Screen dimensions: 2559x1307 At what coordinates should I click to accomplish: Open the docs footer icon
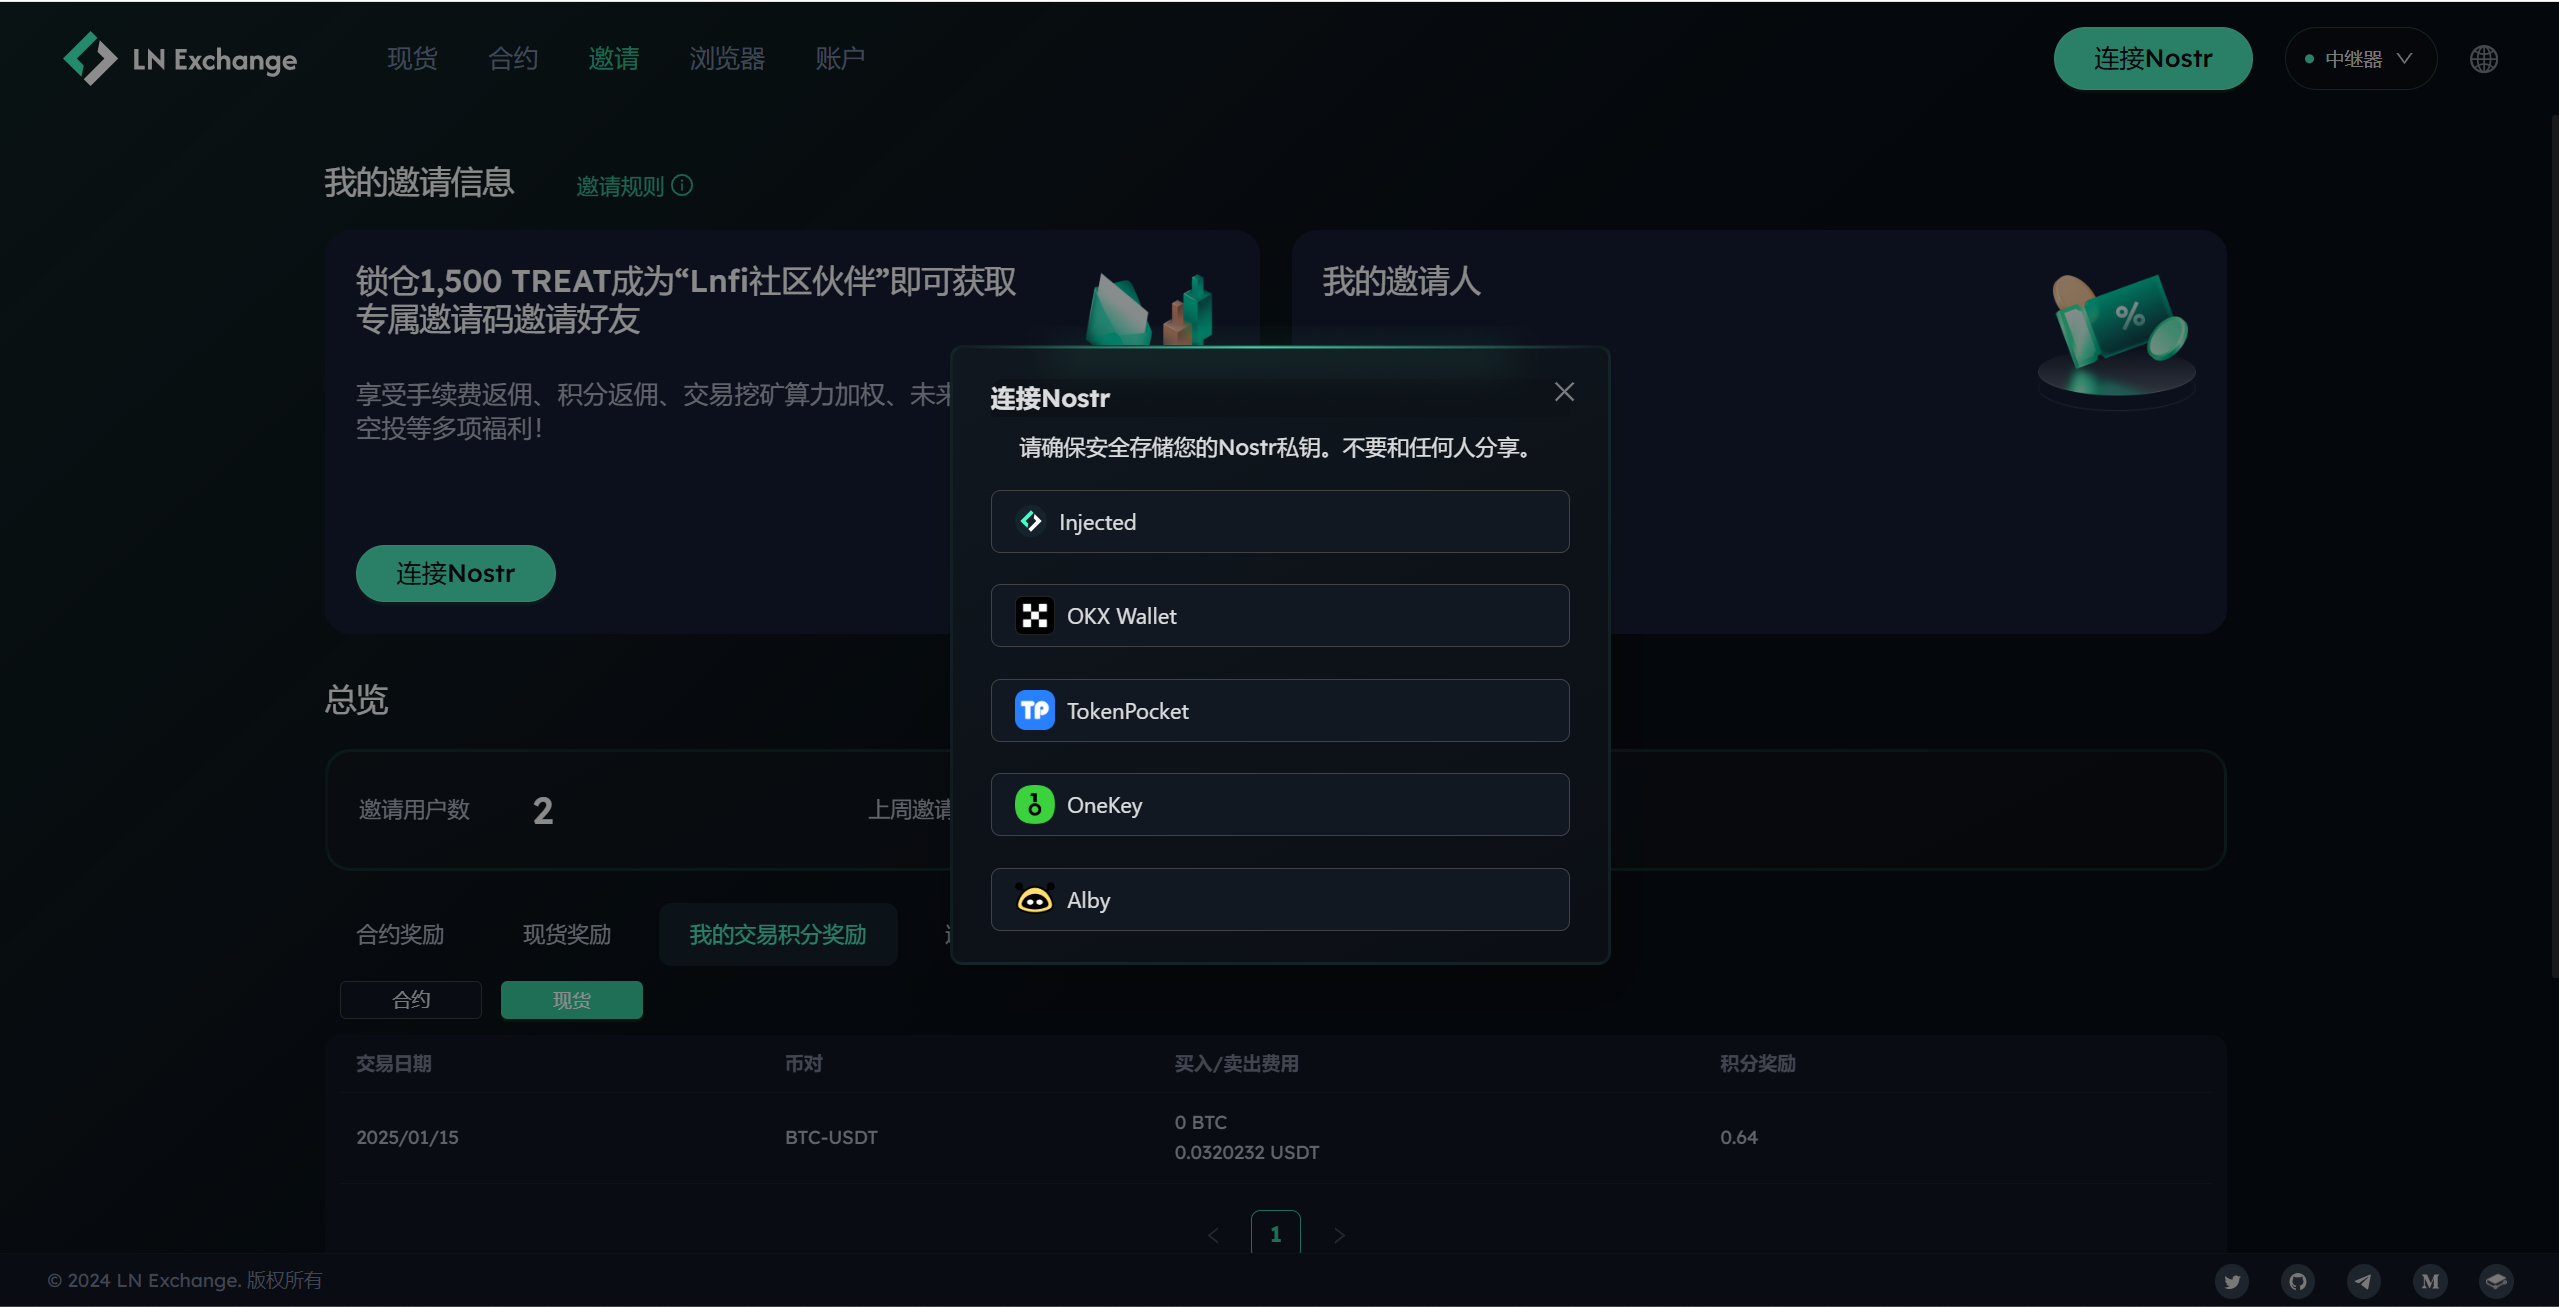pyautogui.click(x=2496, y=1281)
